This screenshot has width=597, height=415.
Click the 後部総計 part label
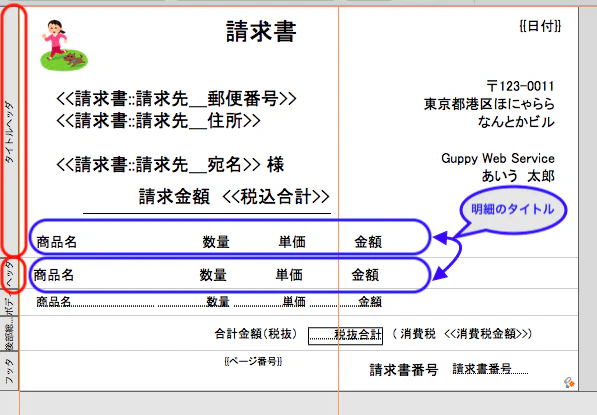click(10, 334)
